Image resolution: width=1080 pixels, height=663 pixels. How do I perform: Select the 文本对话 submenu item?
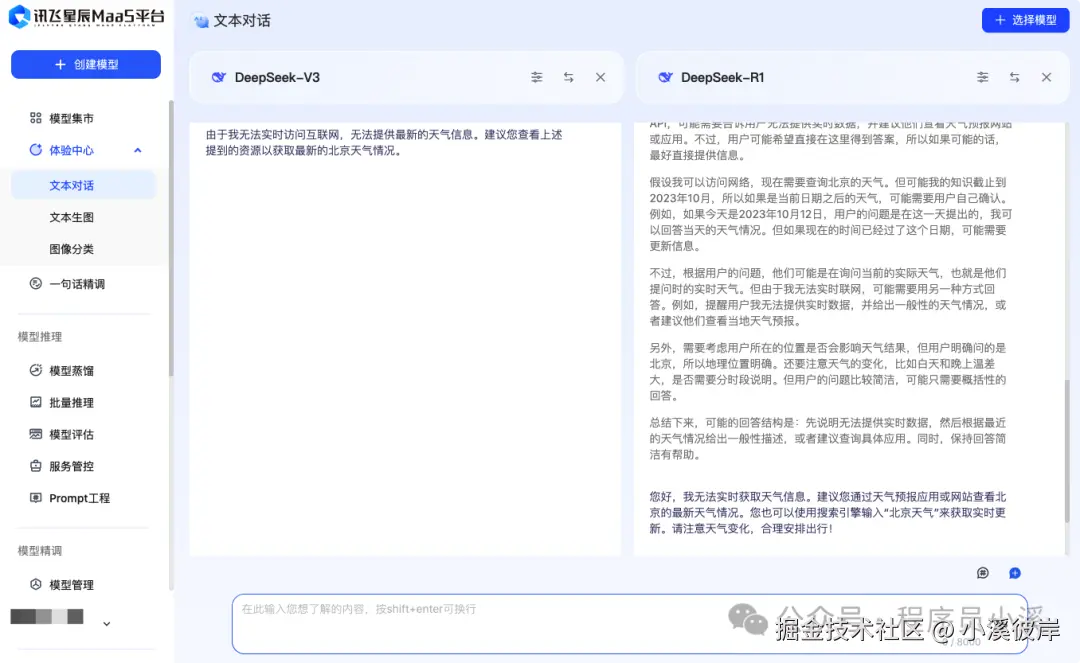pyautogui.click(x=83, y=185)
